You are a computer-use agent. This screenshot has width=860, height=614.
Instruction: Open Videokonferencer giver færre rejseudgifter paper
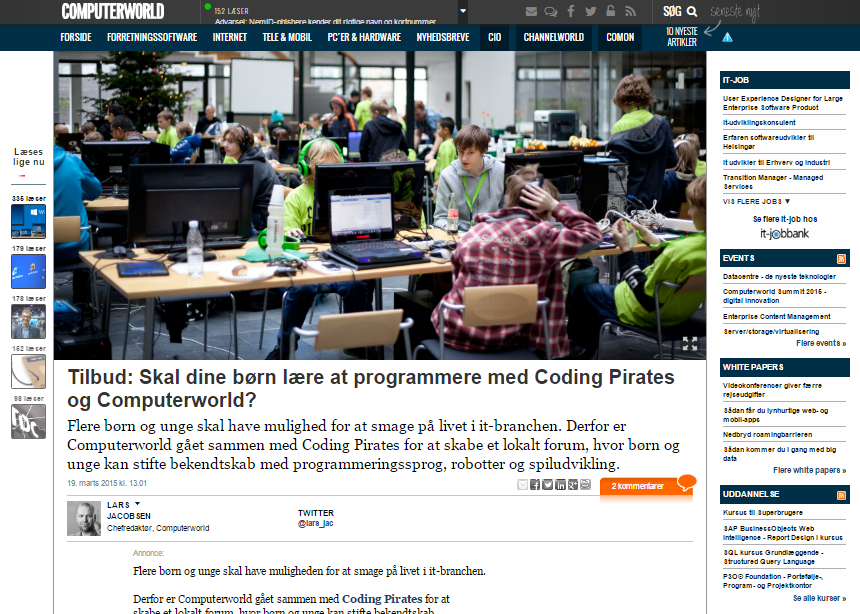pos(772,390)
